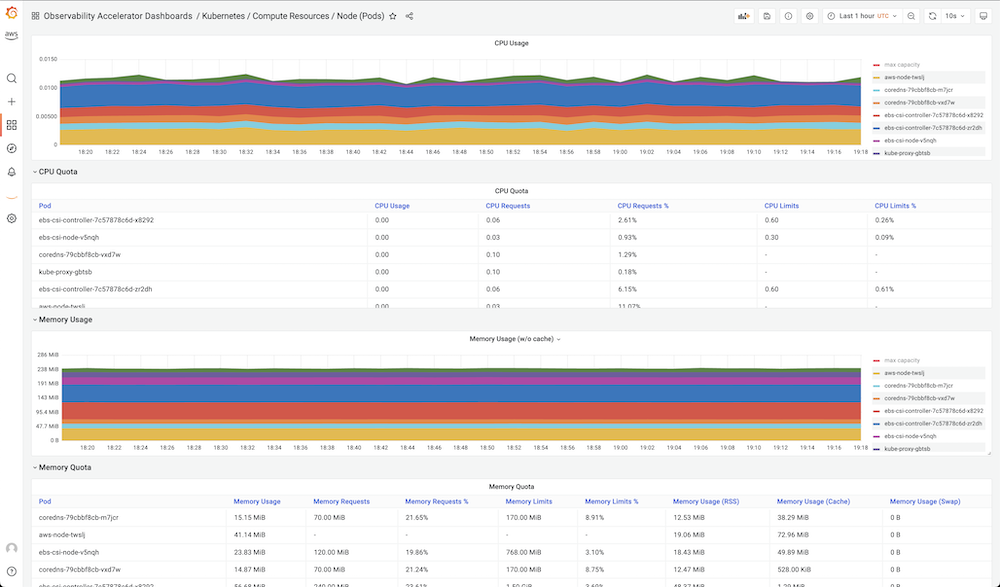Sort by the Memory Requests column header
Image resolution: width=1000 pixels, height=587 pixels.
pos(341,502)
